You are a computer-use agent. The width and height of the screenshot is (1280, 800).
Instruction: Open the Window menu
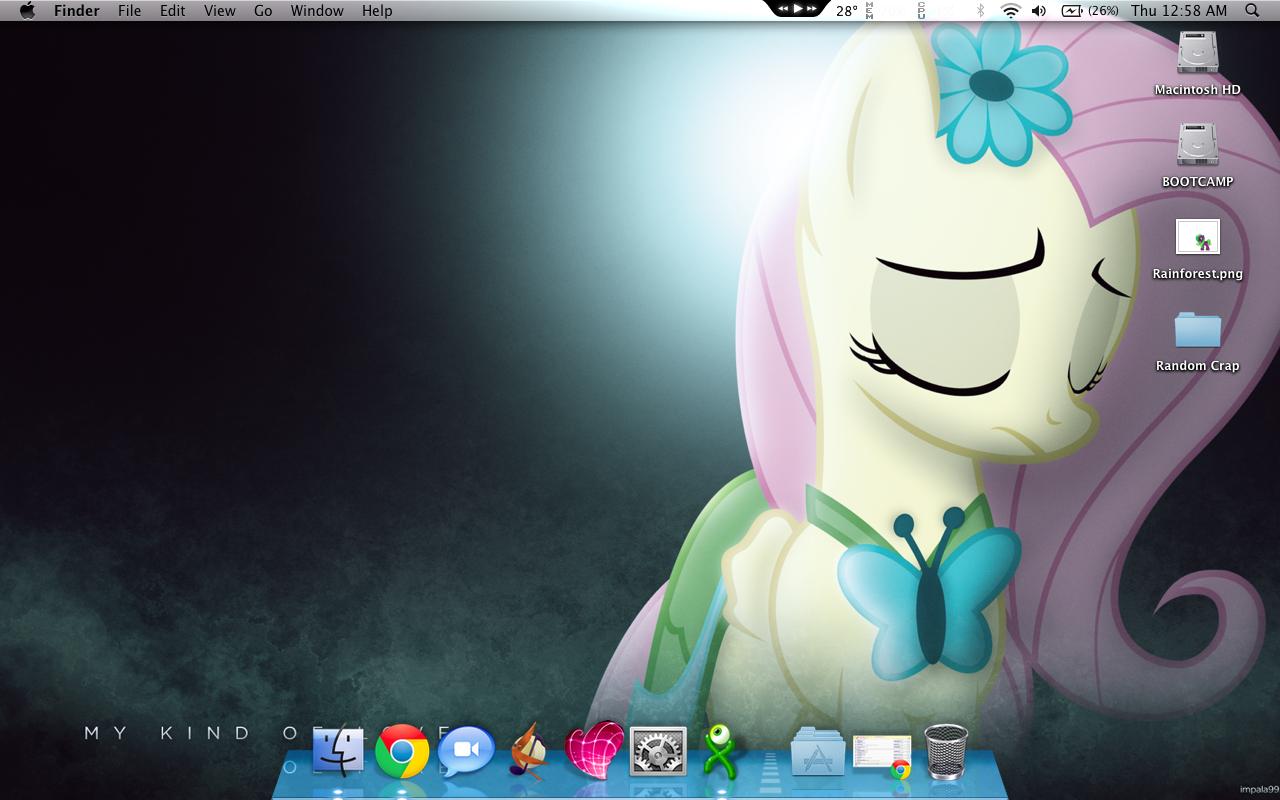(317, 11)
